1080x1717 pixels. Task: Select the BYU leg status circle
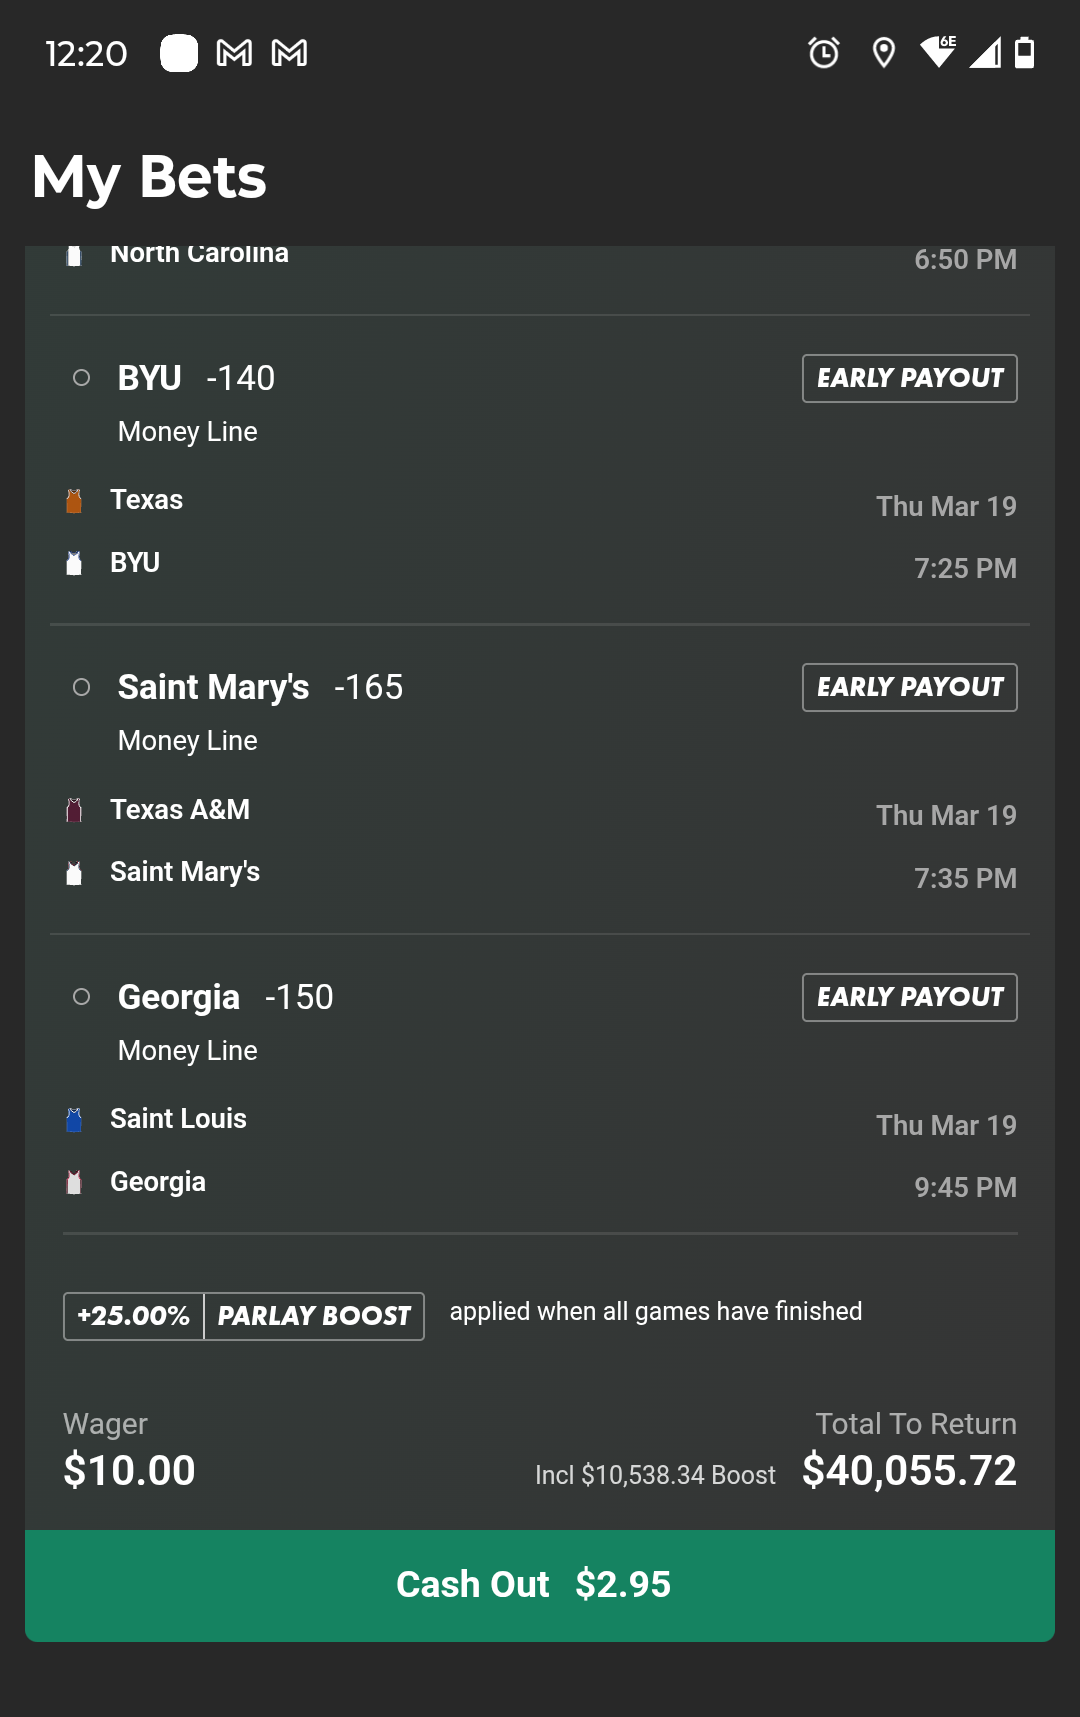click(82, 378)
